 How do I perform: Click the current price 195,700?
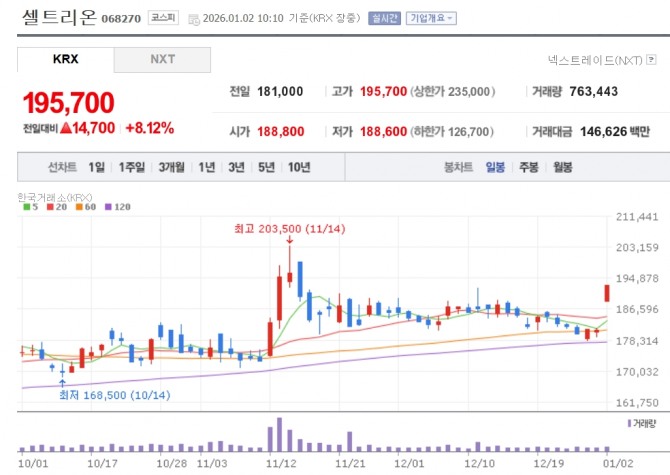click(x=69, y=103)
